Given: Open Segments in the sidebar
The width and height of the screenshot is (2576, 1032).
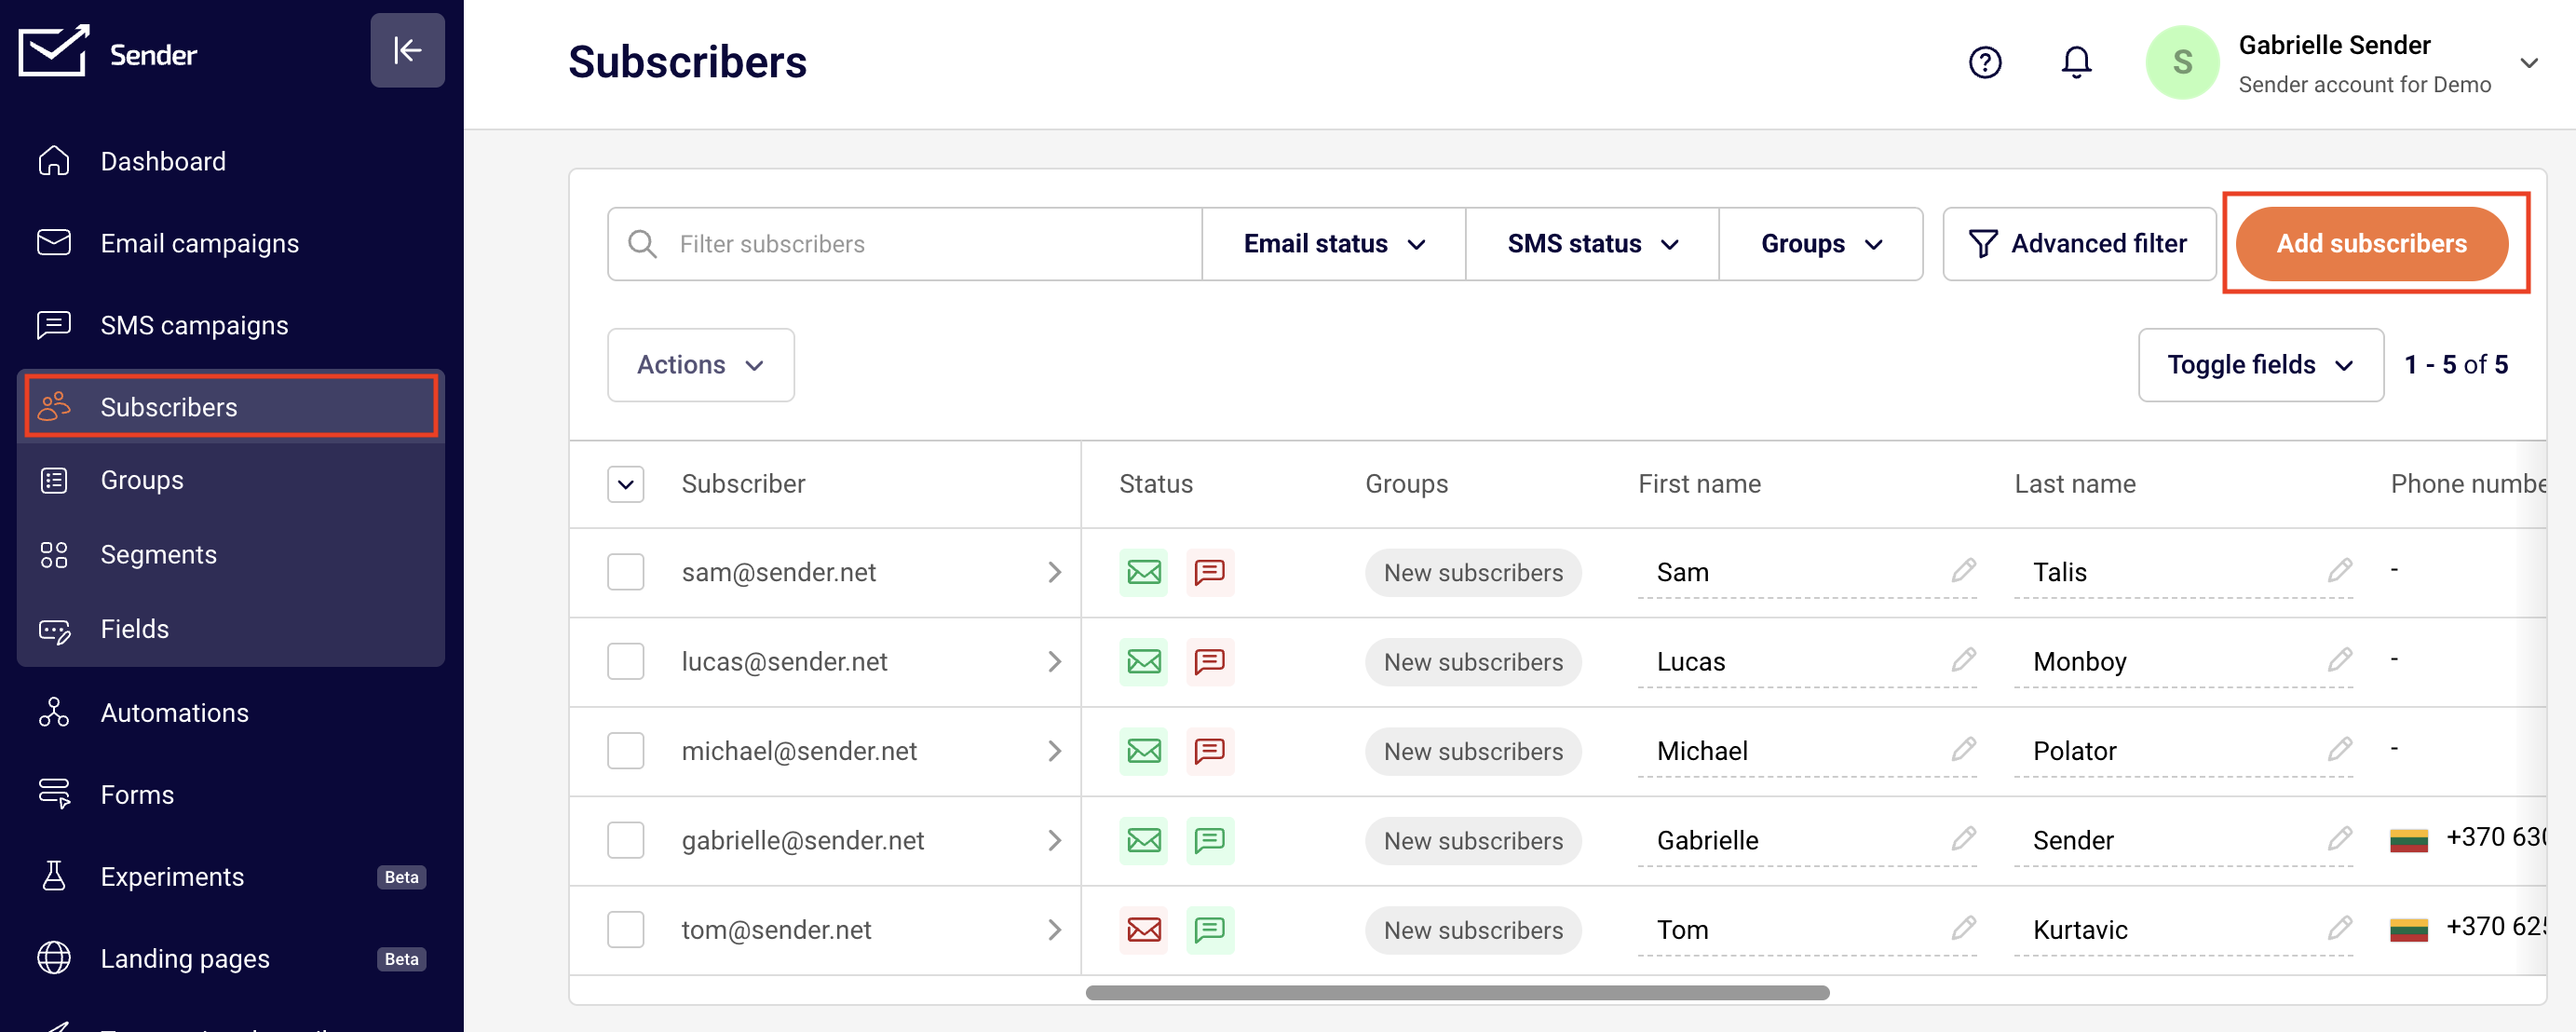Looking at the screenshot, I should click(158, 554).
